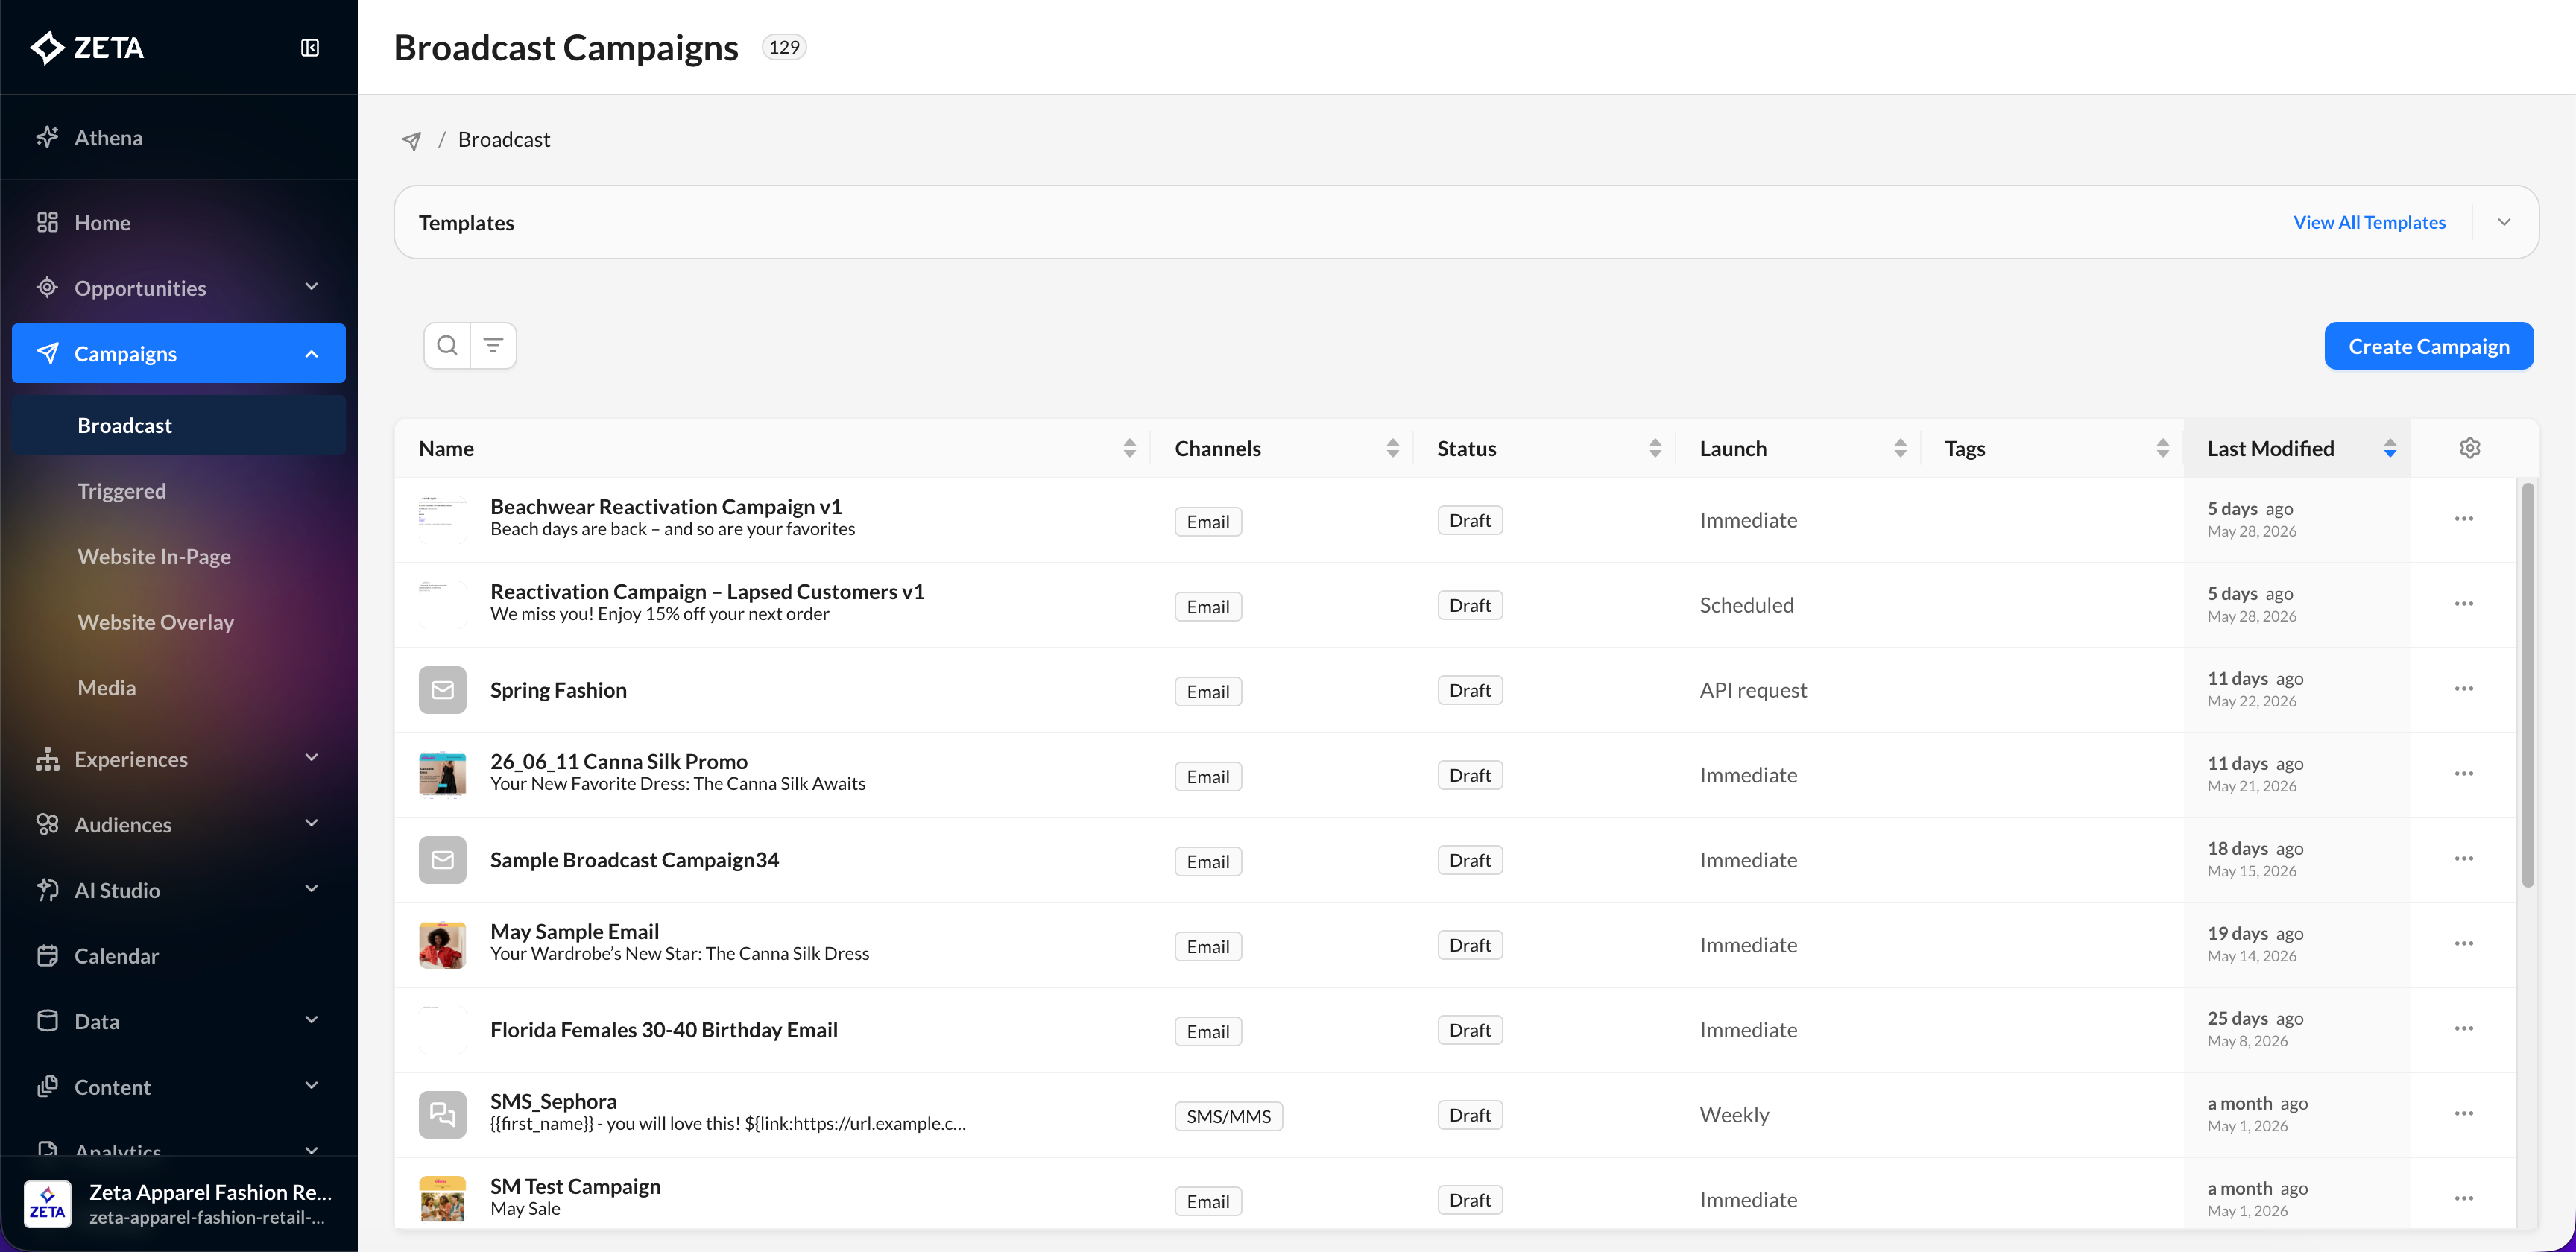The image size is (2576, 1252).
Task: Open the Calendar icon in the sidebar
Action: pyautogui.click(x=47, y=955)
